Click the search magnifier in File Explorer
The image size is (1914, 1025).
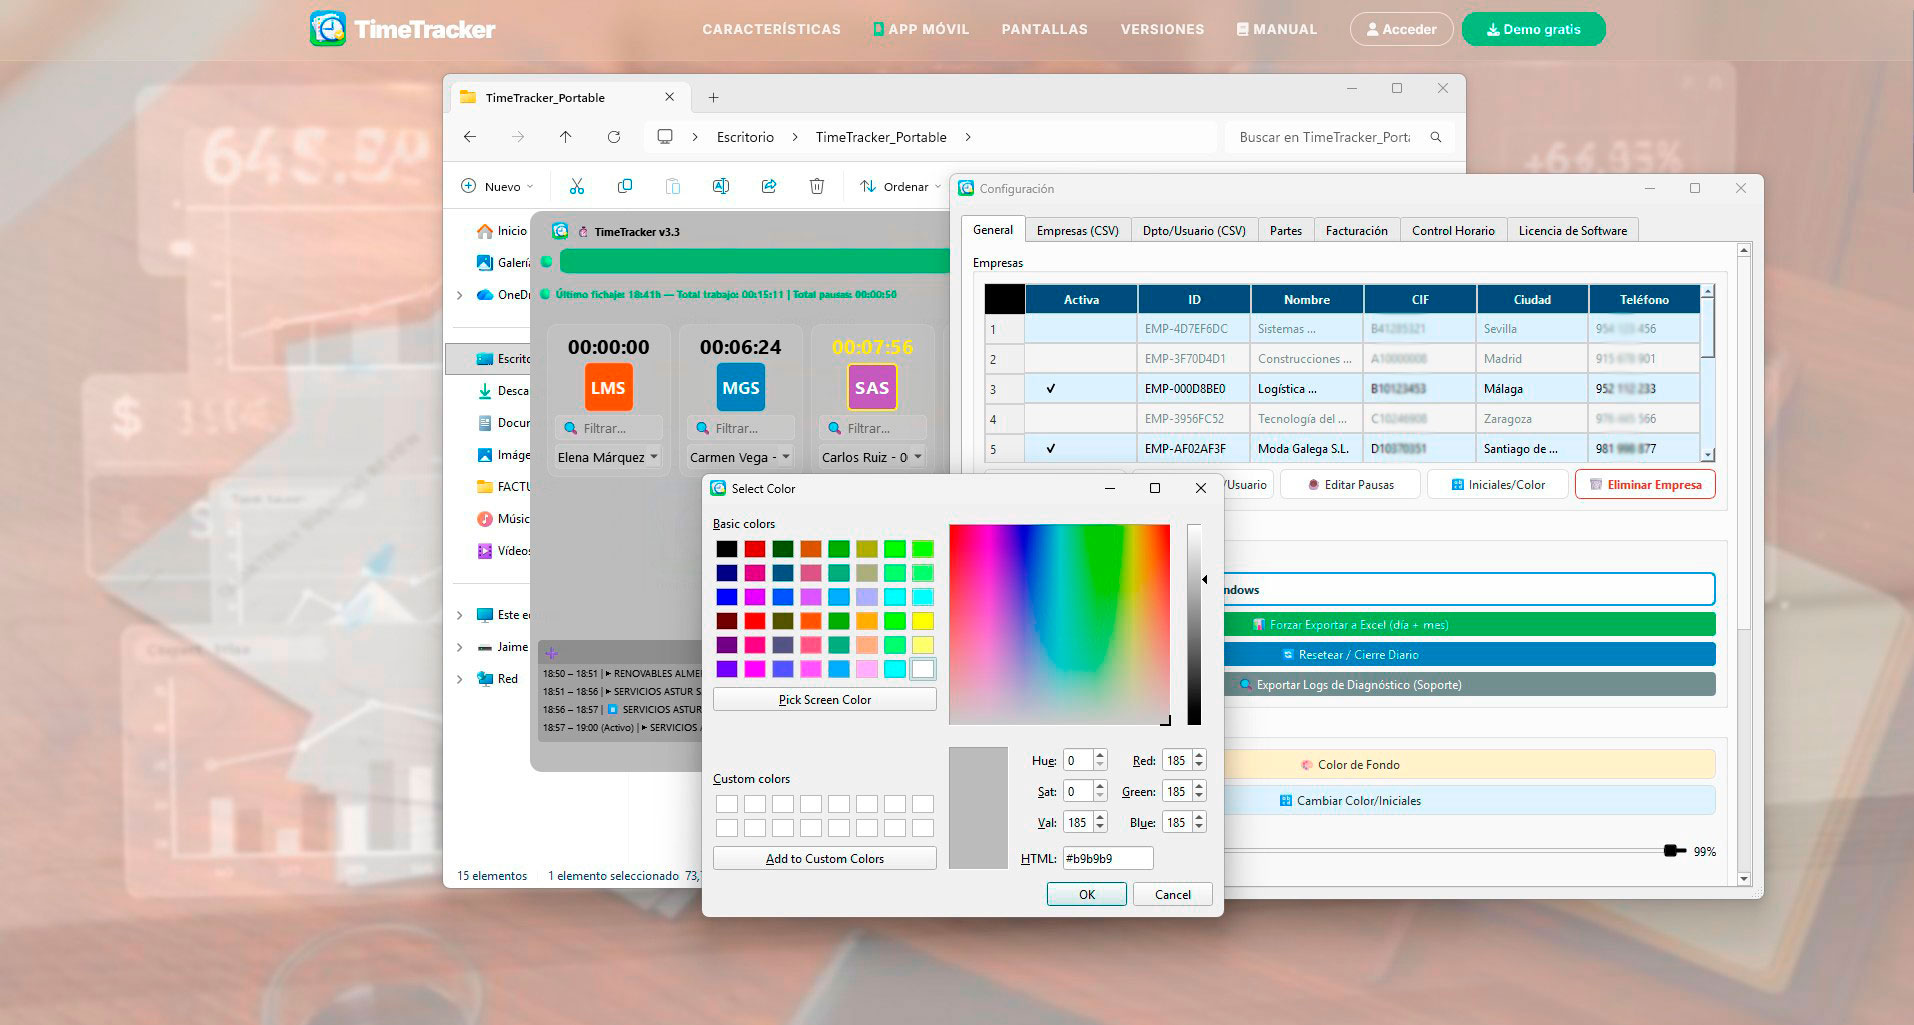(1436, 137)
